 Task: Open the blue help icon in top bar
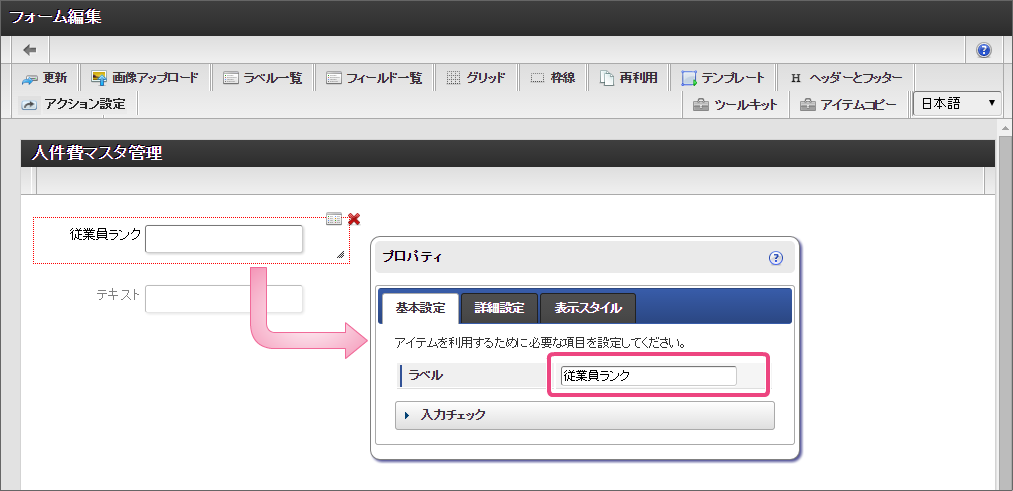pyautogui.click(x=984, y=50)
